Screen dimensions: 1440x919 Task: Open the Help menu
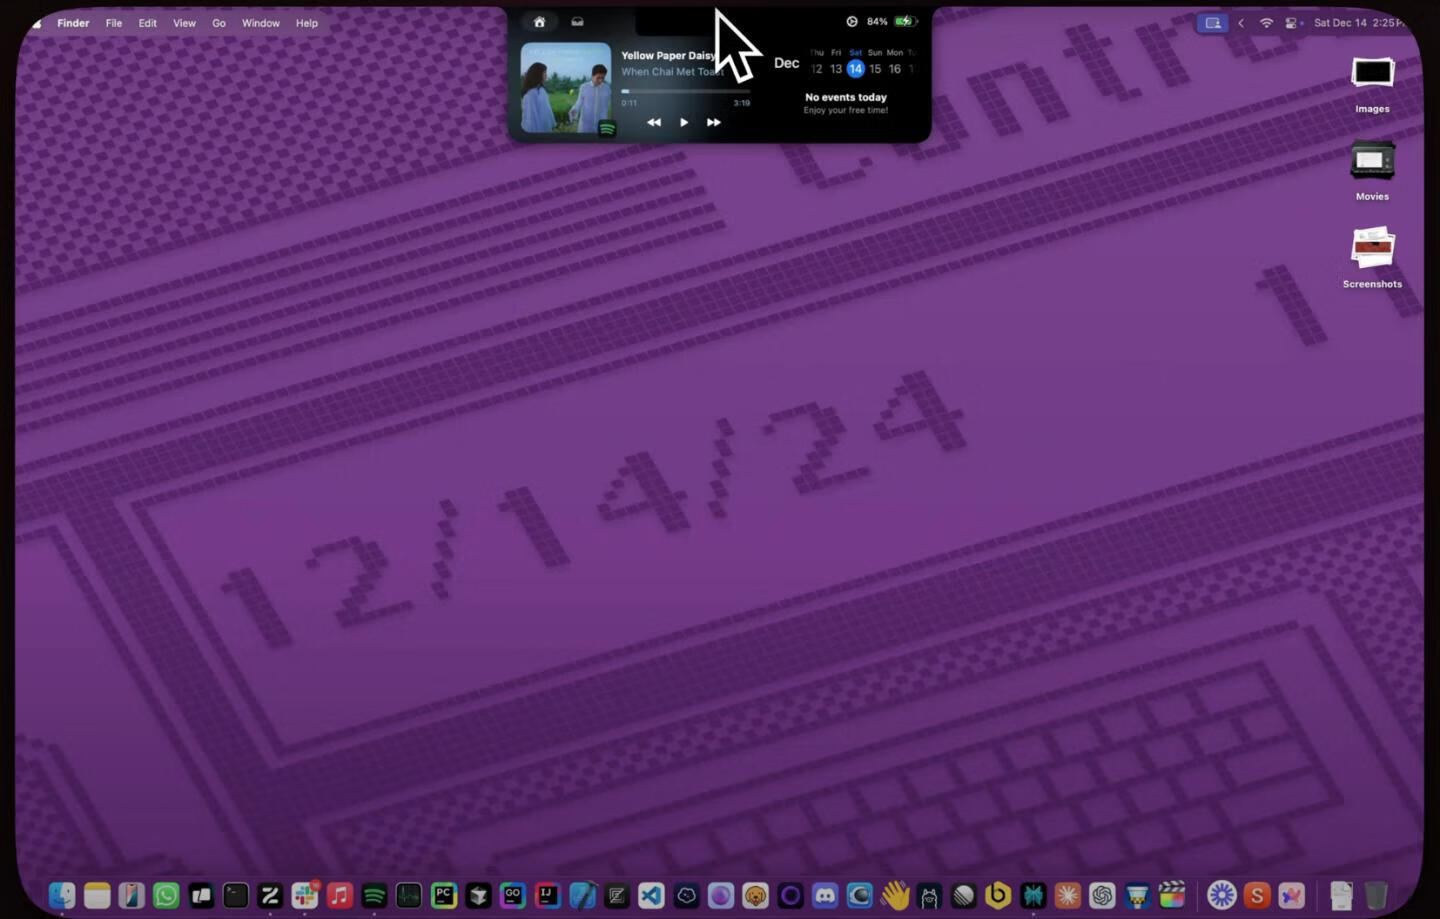click(x=307, y=23)
